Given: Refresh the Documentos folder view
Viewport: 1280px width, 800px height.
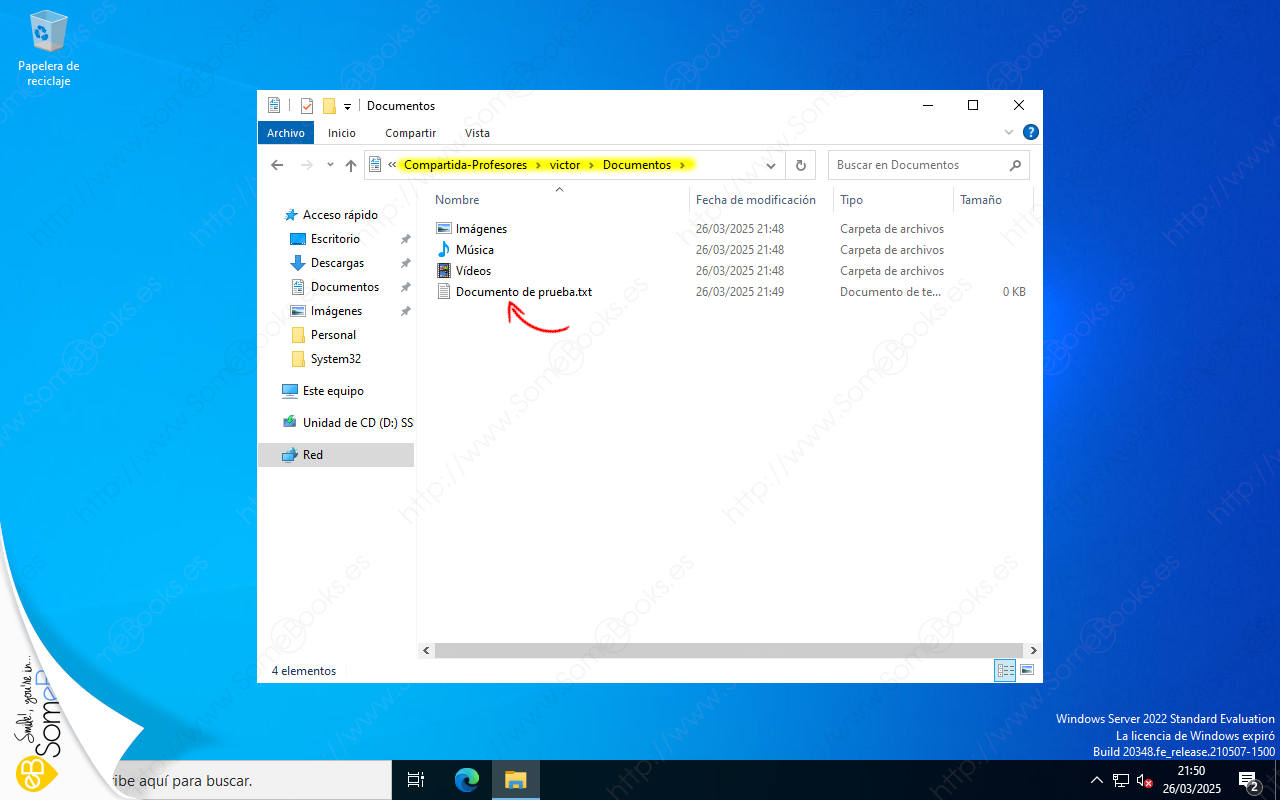Looking at the screenshot, I should click(800, 165).
